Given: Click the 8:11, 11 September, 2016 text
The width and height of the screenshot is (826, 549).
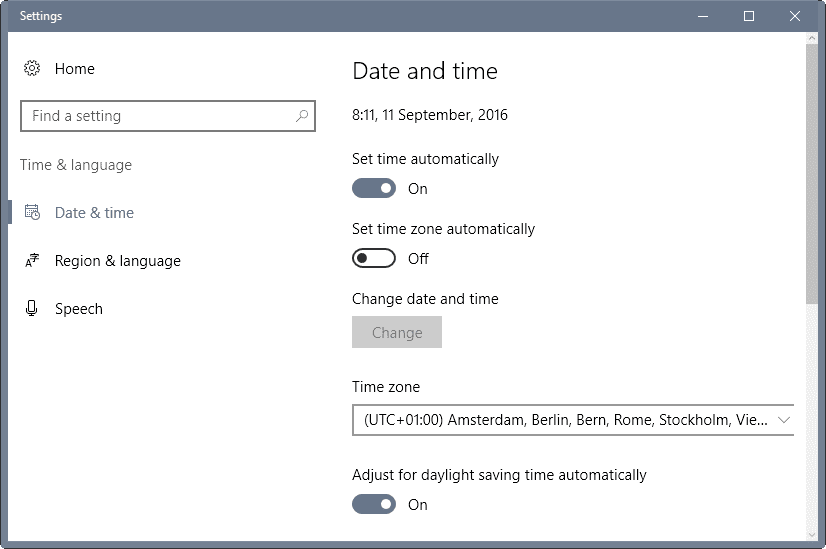Looking at the screenshot, I should tap(429, 115).
